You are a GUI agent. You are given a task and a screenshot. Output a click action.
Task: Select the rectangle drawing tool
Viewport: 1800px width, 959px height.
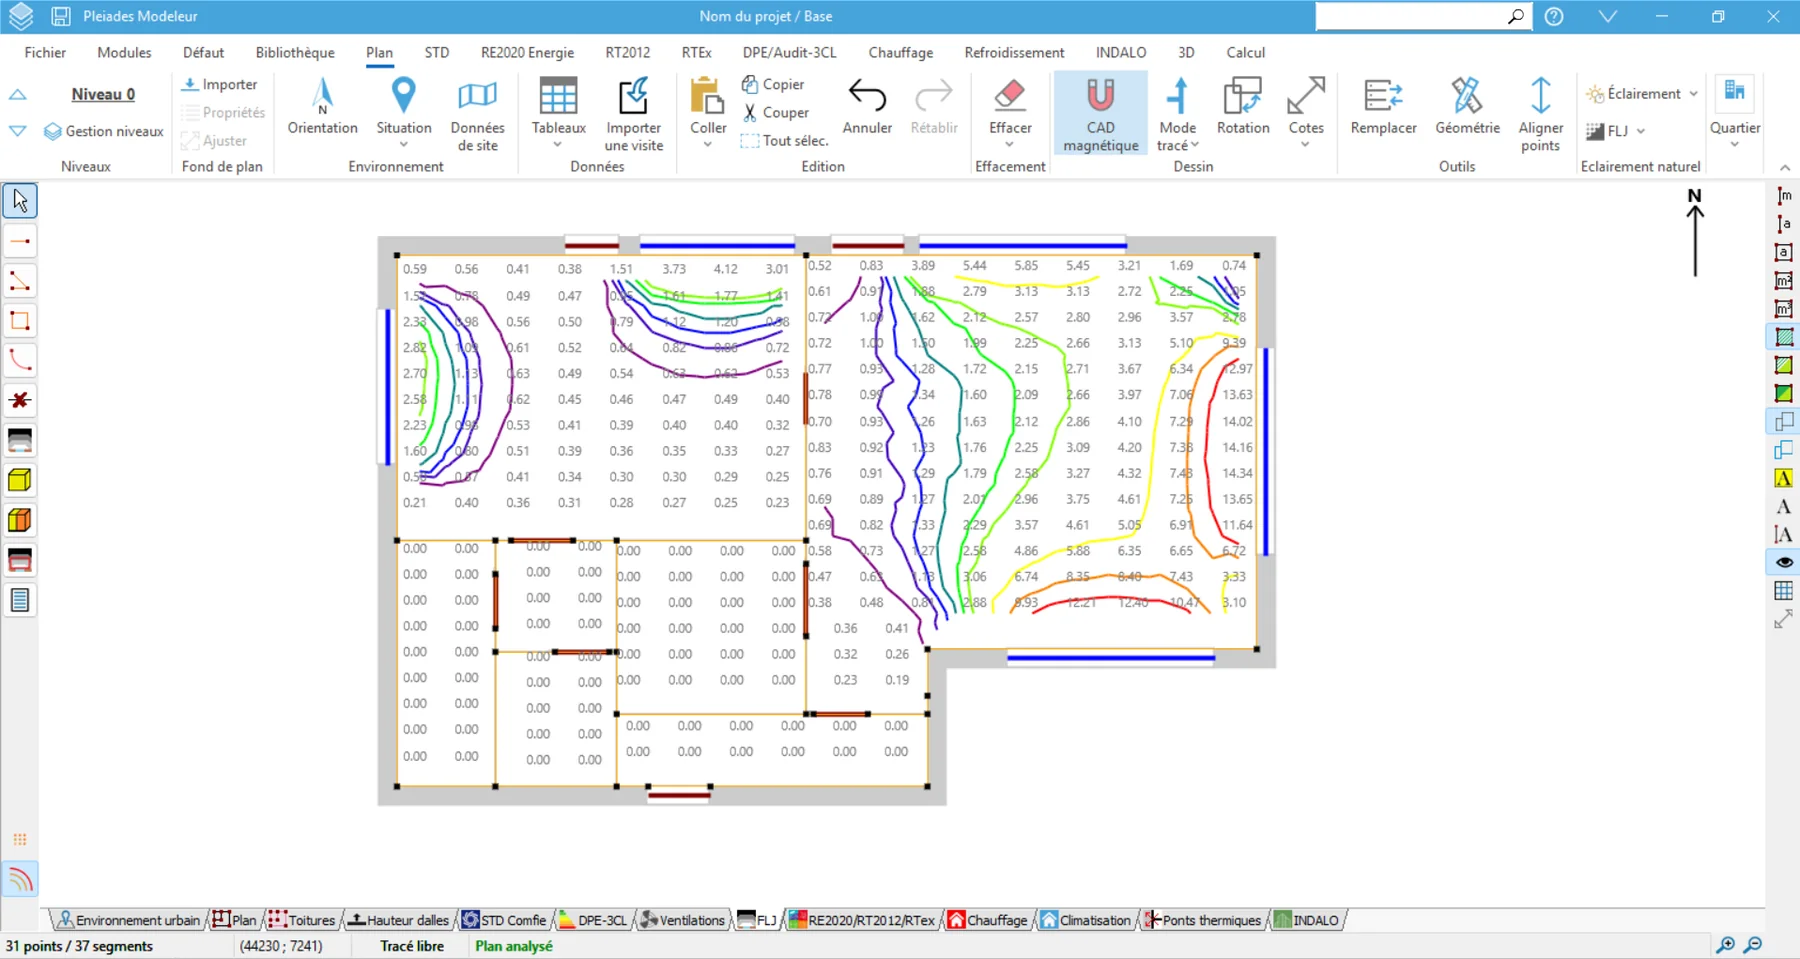click(20, 321)
